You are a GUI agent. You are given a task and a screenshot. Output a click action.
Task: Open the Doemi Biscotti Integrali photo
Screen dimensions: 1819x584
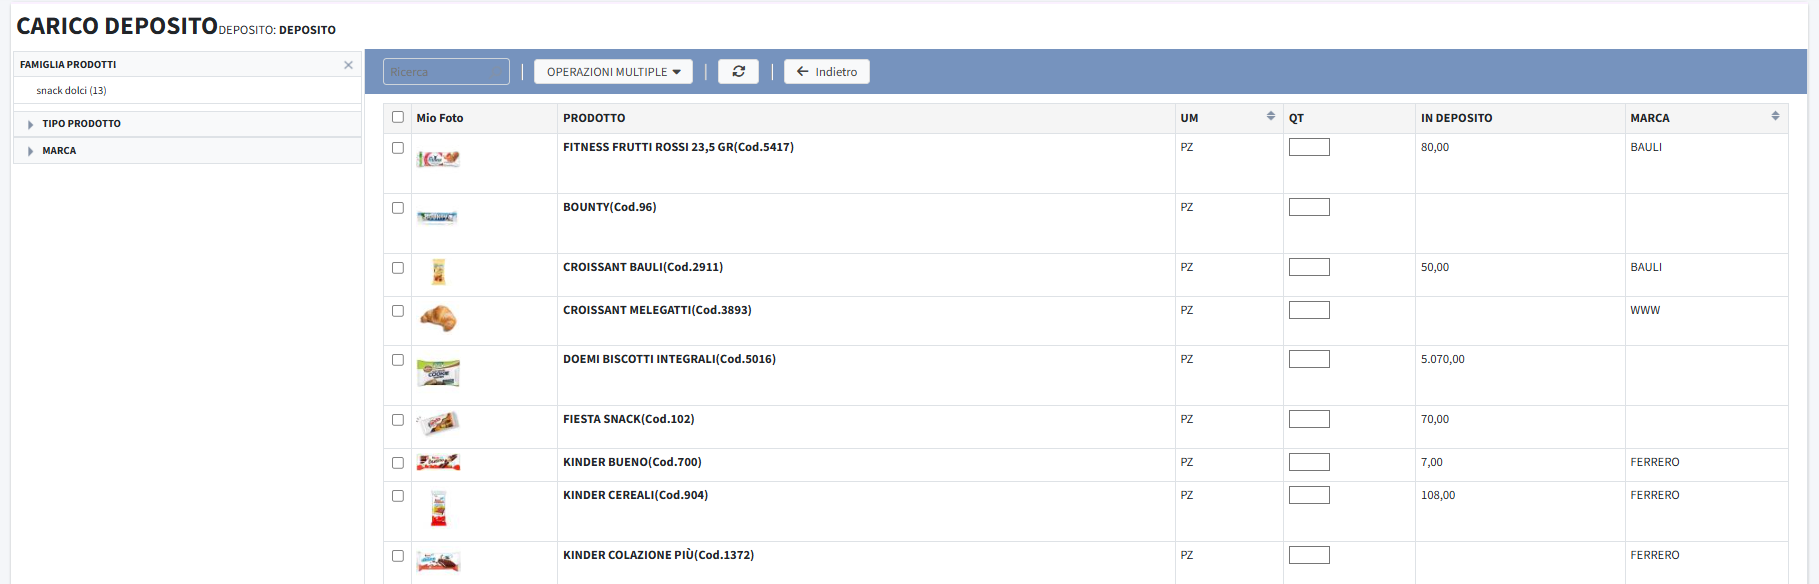[438, 373]
